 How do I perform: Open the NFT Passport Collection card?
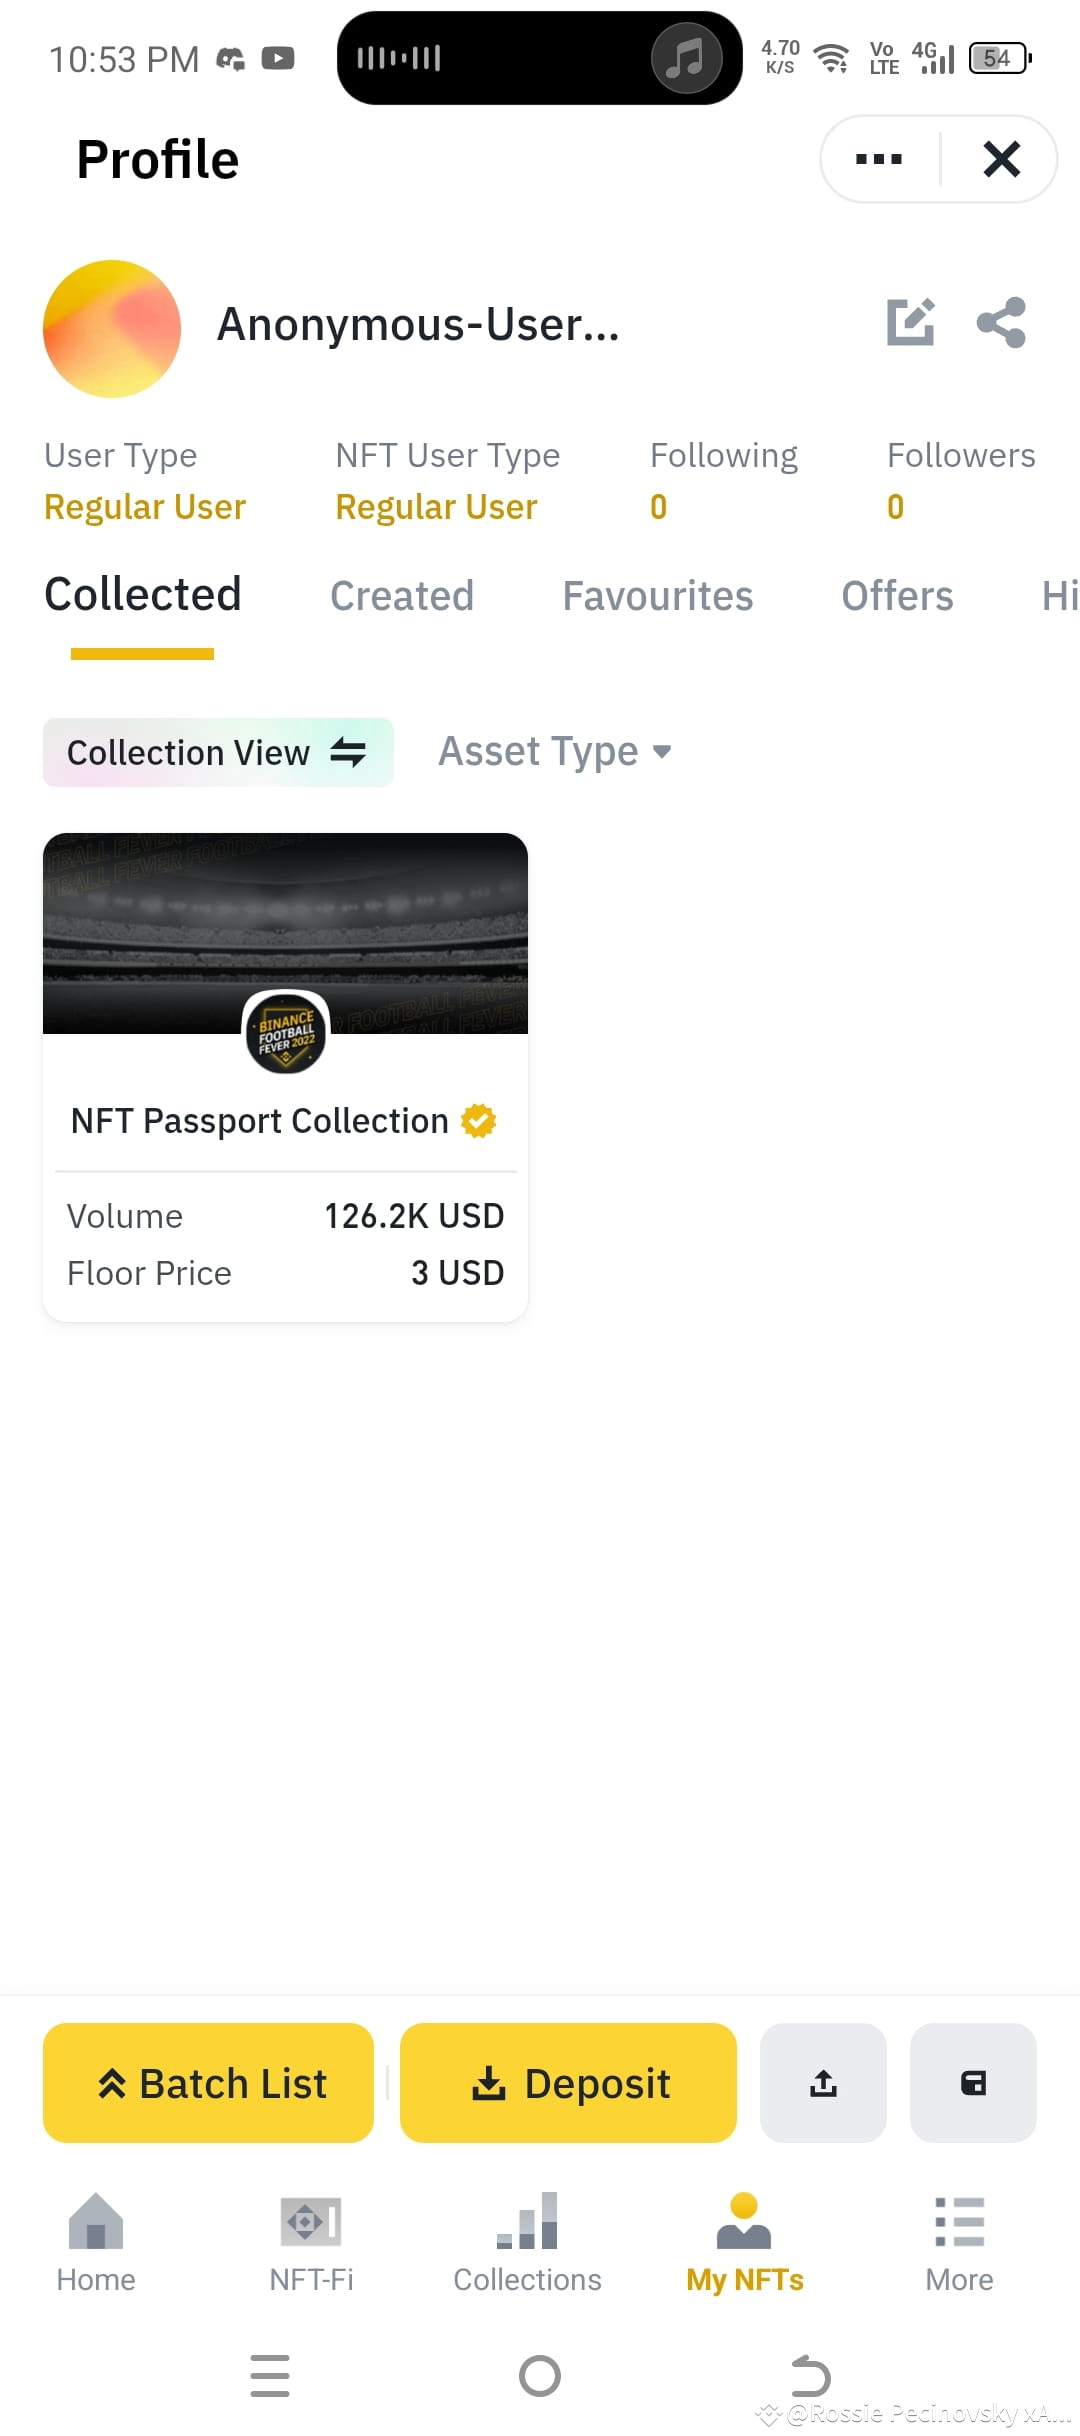285,1077
